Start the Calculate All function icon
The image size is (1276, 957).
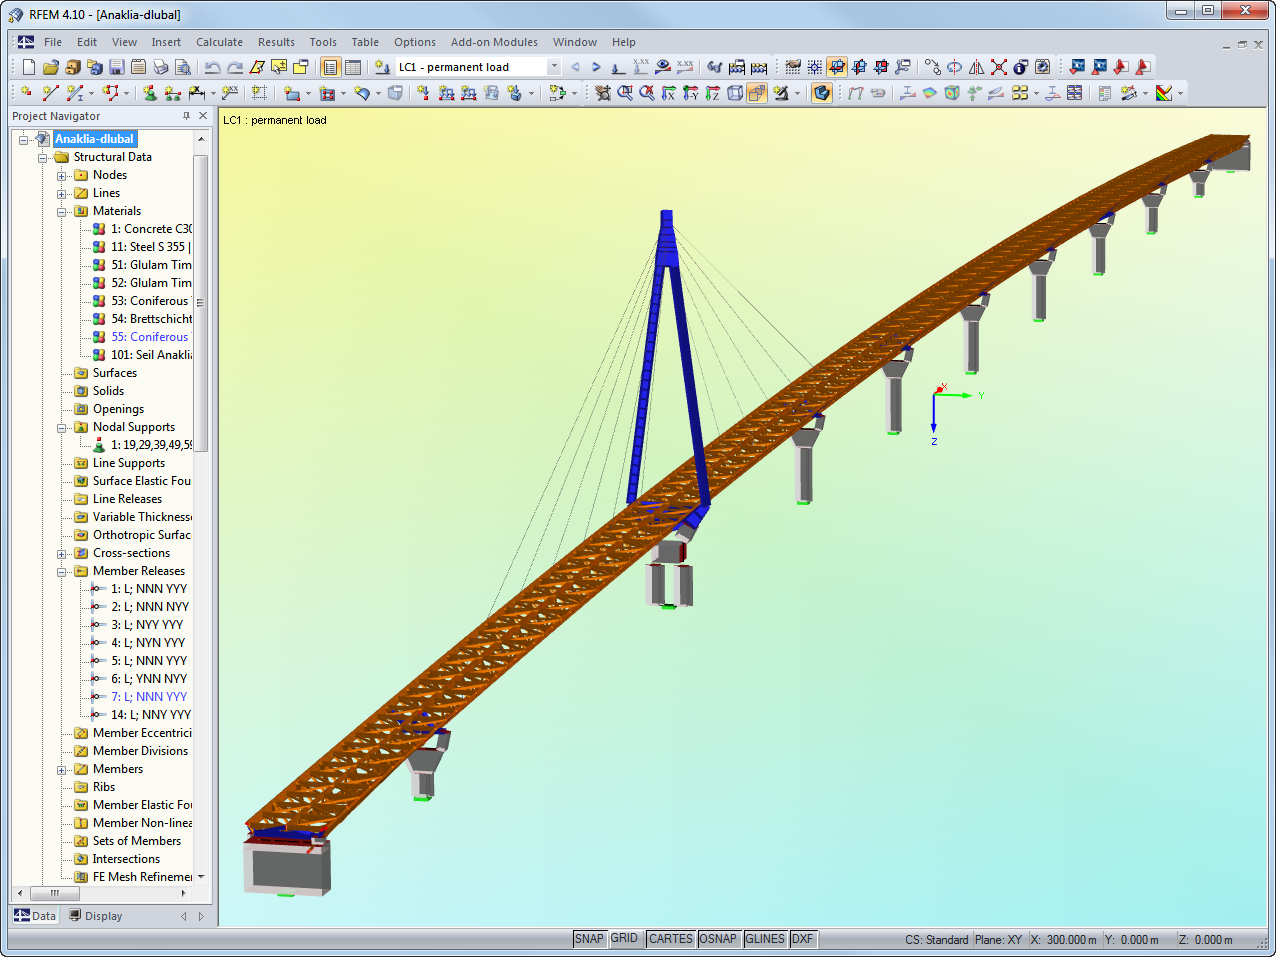click(758, 66)
